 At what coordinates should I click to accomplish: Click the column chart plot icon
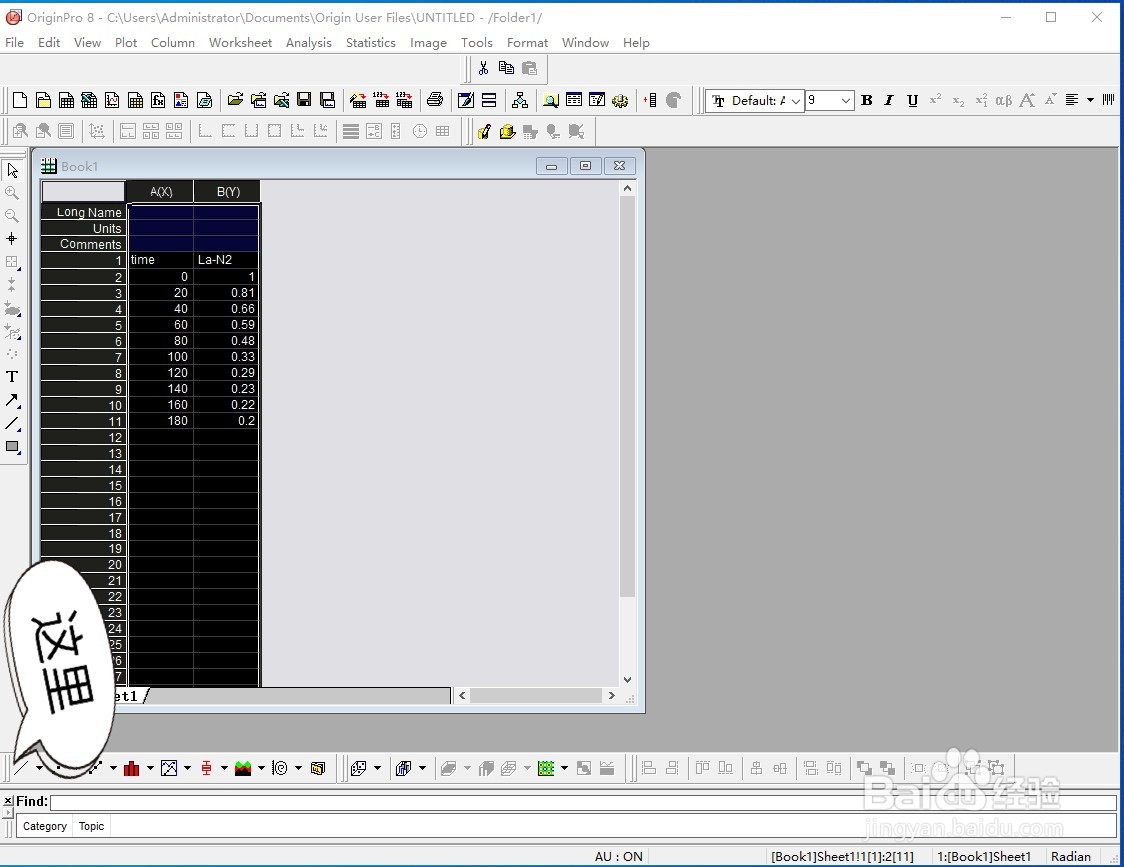pos(132,768)
